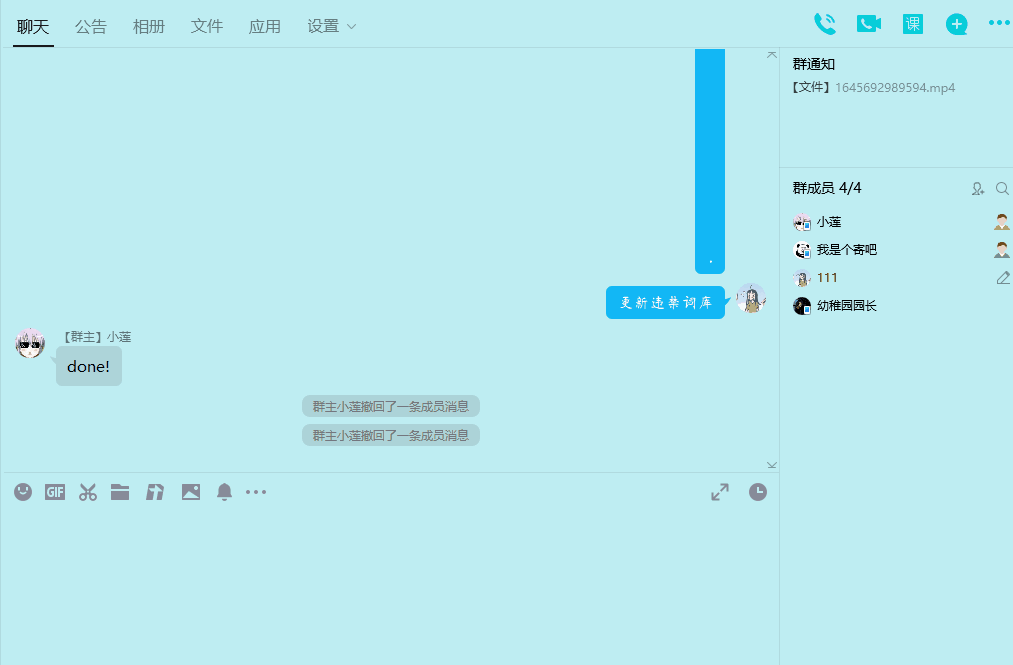Click the admin badge beside 小莲

[1002, 222]
